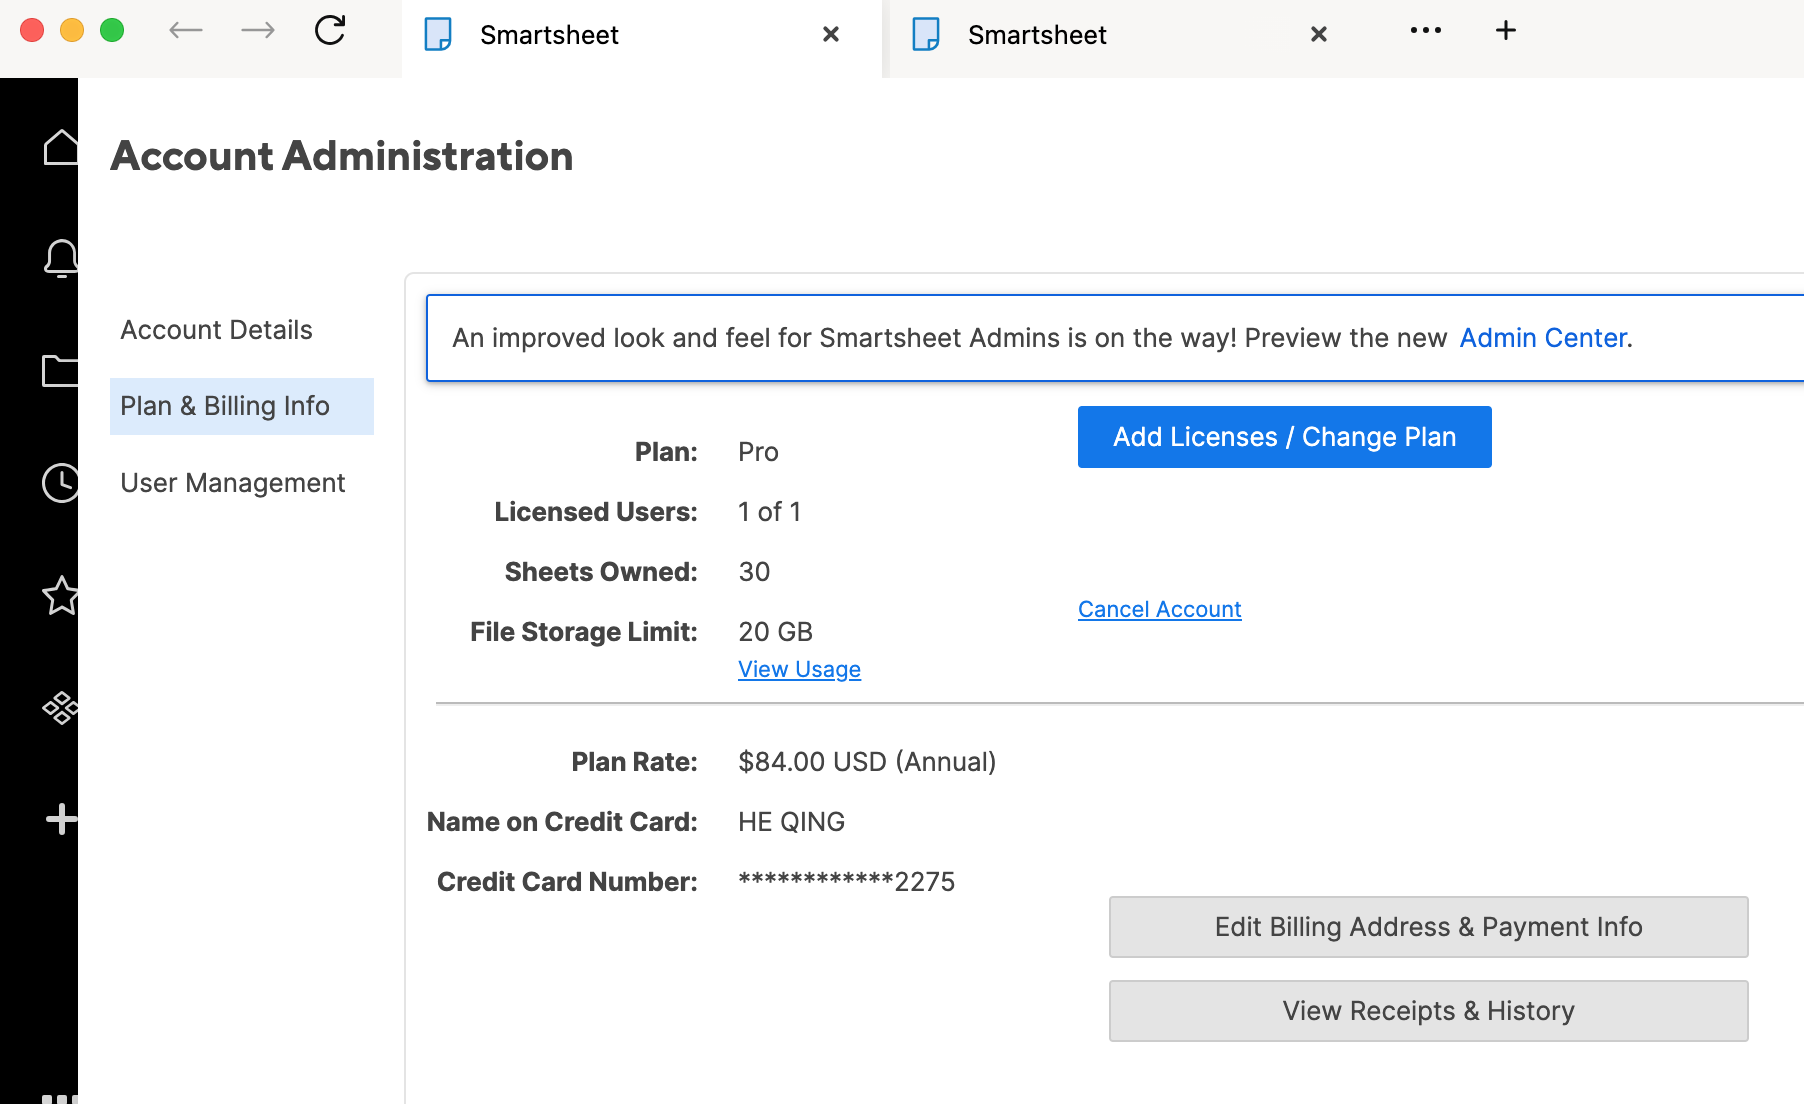Click the Plan Rate value $84.00 USD (Annual)
This screenshot has width=1804, height=1104.
point(867,762)
